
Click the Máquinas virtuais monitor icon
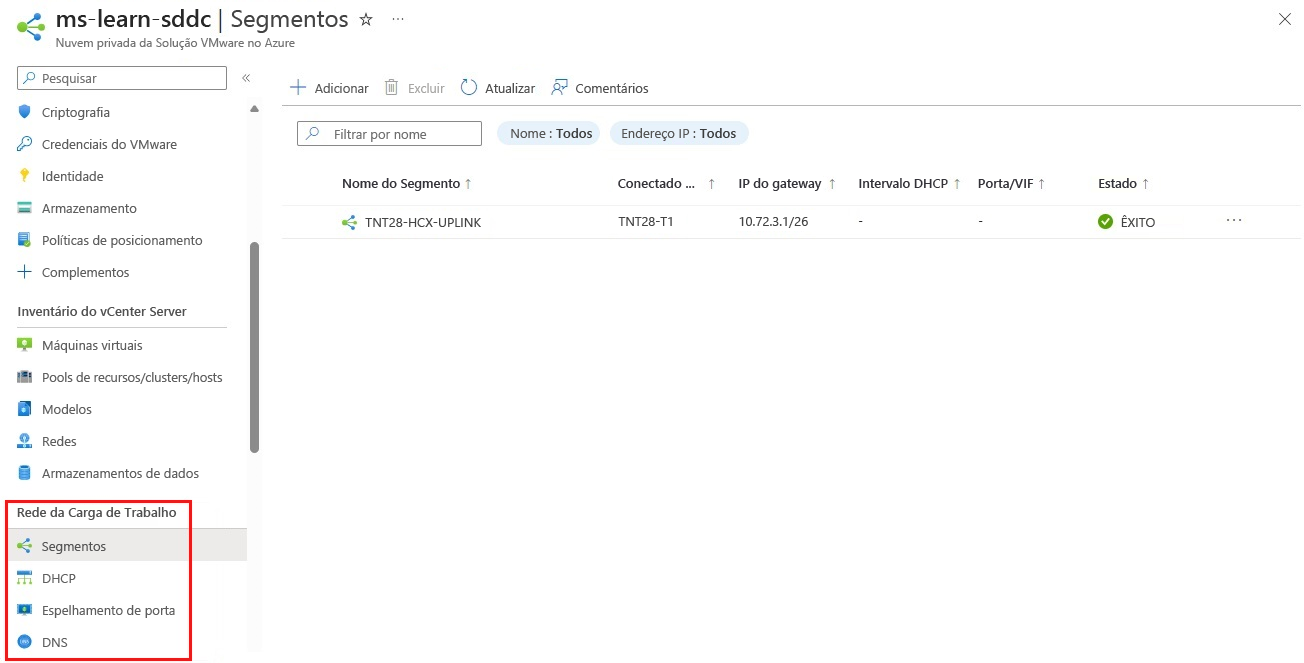[x=25, y=345]
